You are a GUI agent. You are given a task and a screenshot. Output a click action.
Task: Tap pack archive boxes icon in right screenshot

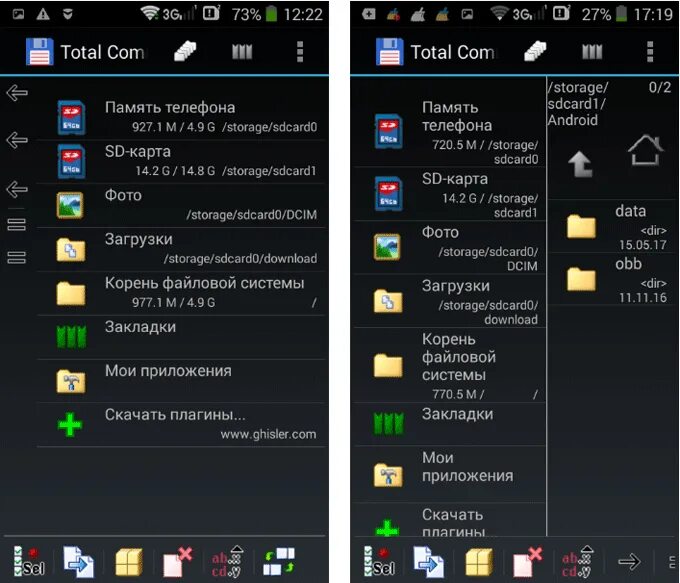(479, 562)
